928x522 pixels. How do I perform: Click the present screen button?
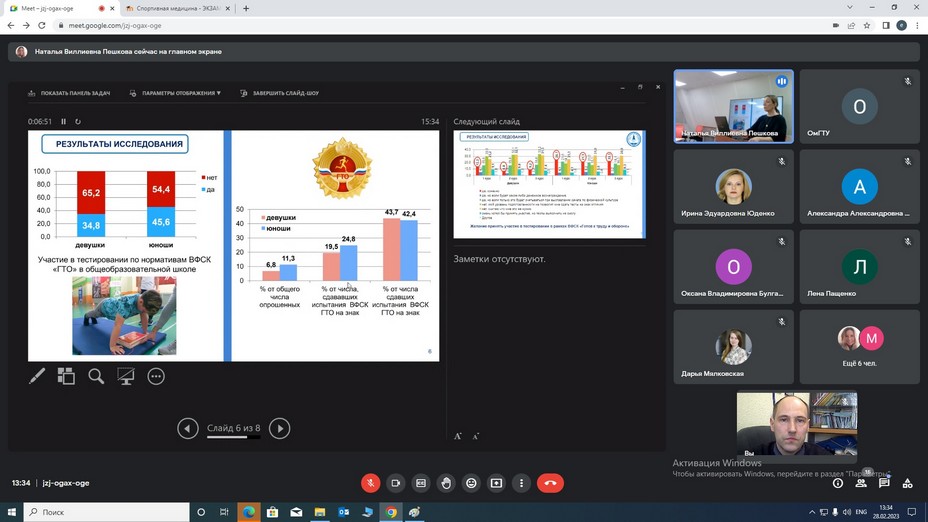tap(496, 483)
